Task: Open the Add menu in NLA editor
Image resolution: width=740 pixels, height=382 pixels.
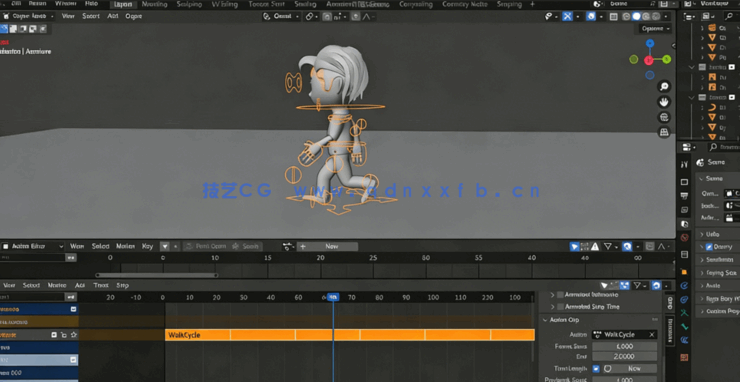Action: (80, 286)
